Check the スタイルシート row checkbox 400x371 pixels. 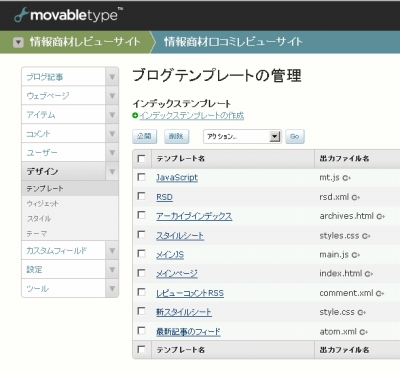(141, 235)
